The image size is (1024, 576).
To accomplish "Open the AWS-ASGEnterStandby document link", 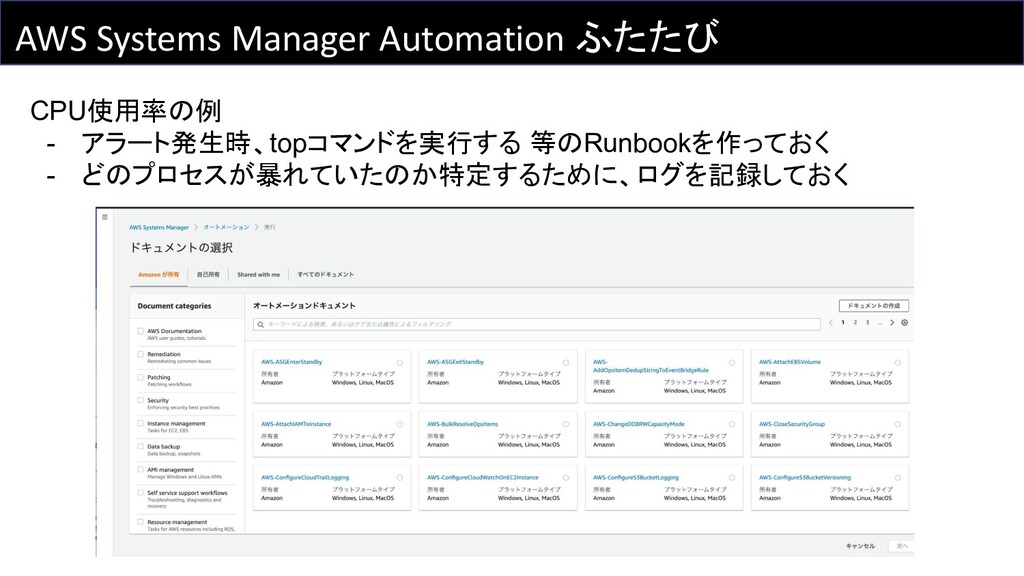I will [291, 362].
